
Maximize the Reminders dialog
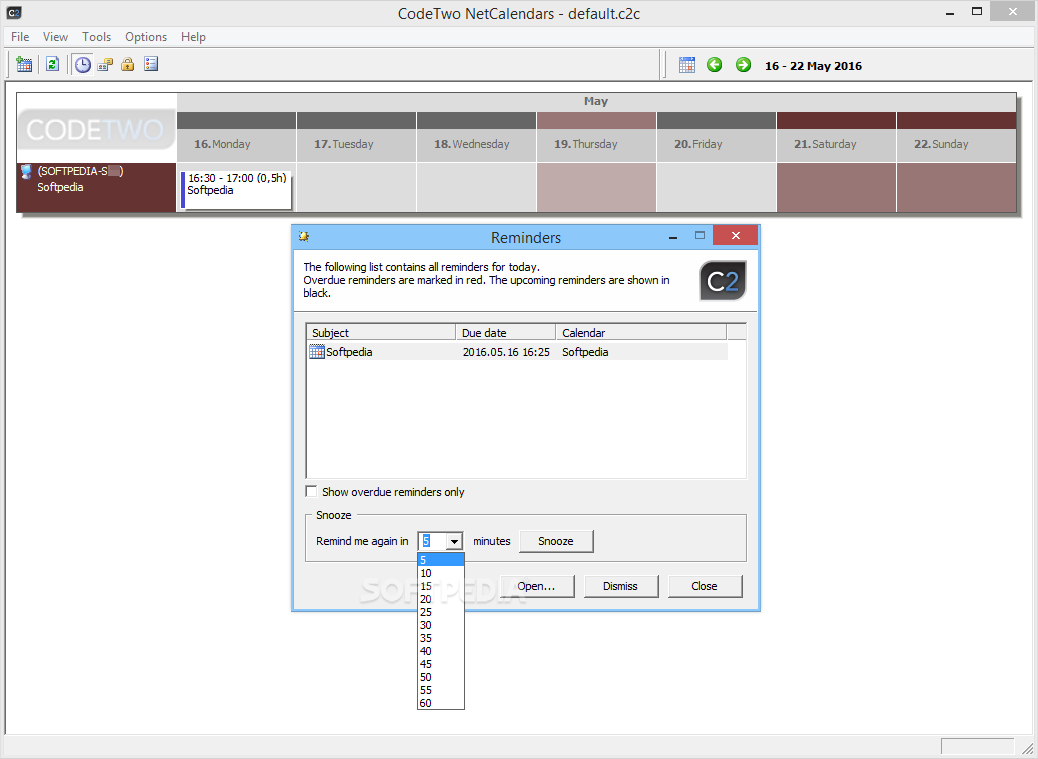(700, 236)
